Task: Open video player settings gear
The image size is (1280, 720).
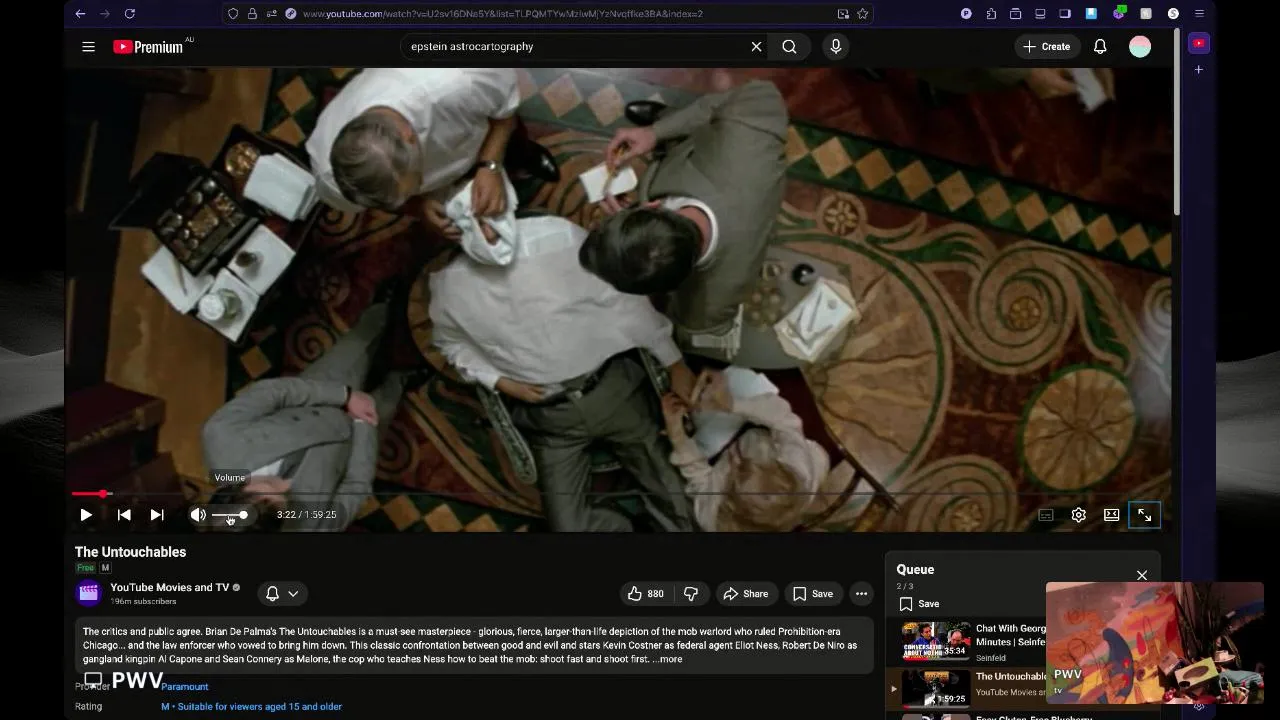Action: pyautogui.click(x=1079, y=515)
